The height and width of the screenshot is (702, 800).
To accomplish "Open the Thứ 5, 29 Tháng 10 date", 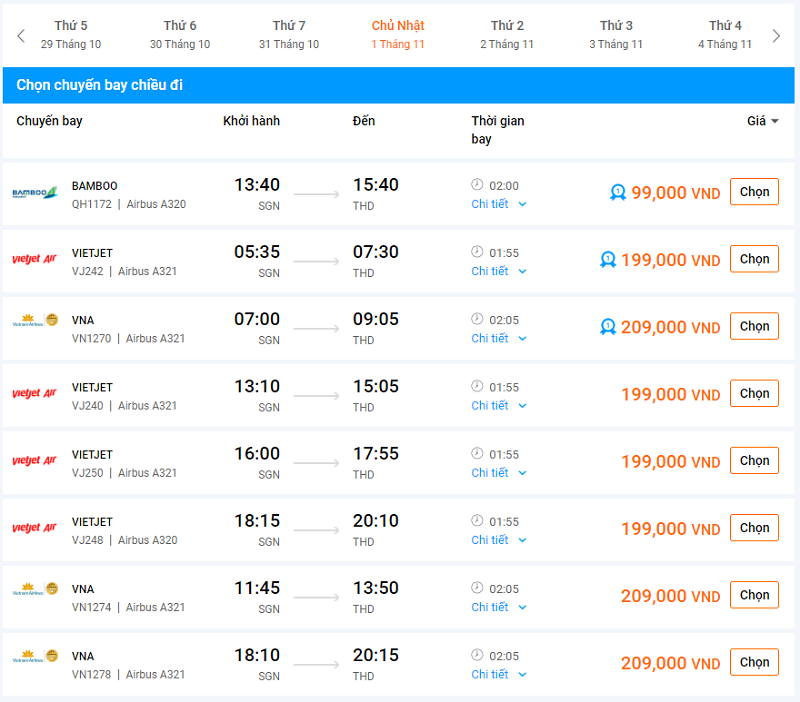I will 71,35.
